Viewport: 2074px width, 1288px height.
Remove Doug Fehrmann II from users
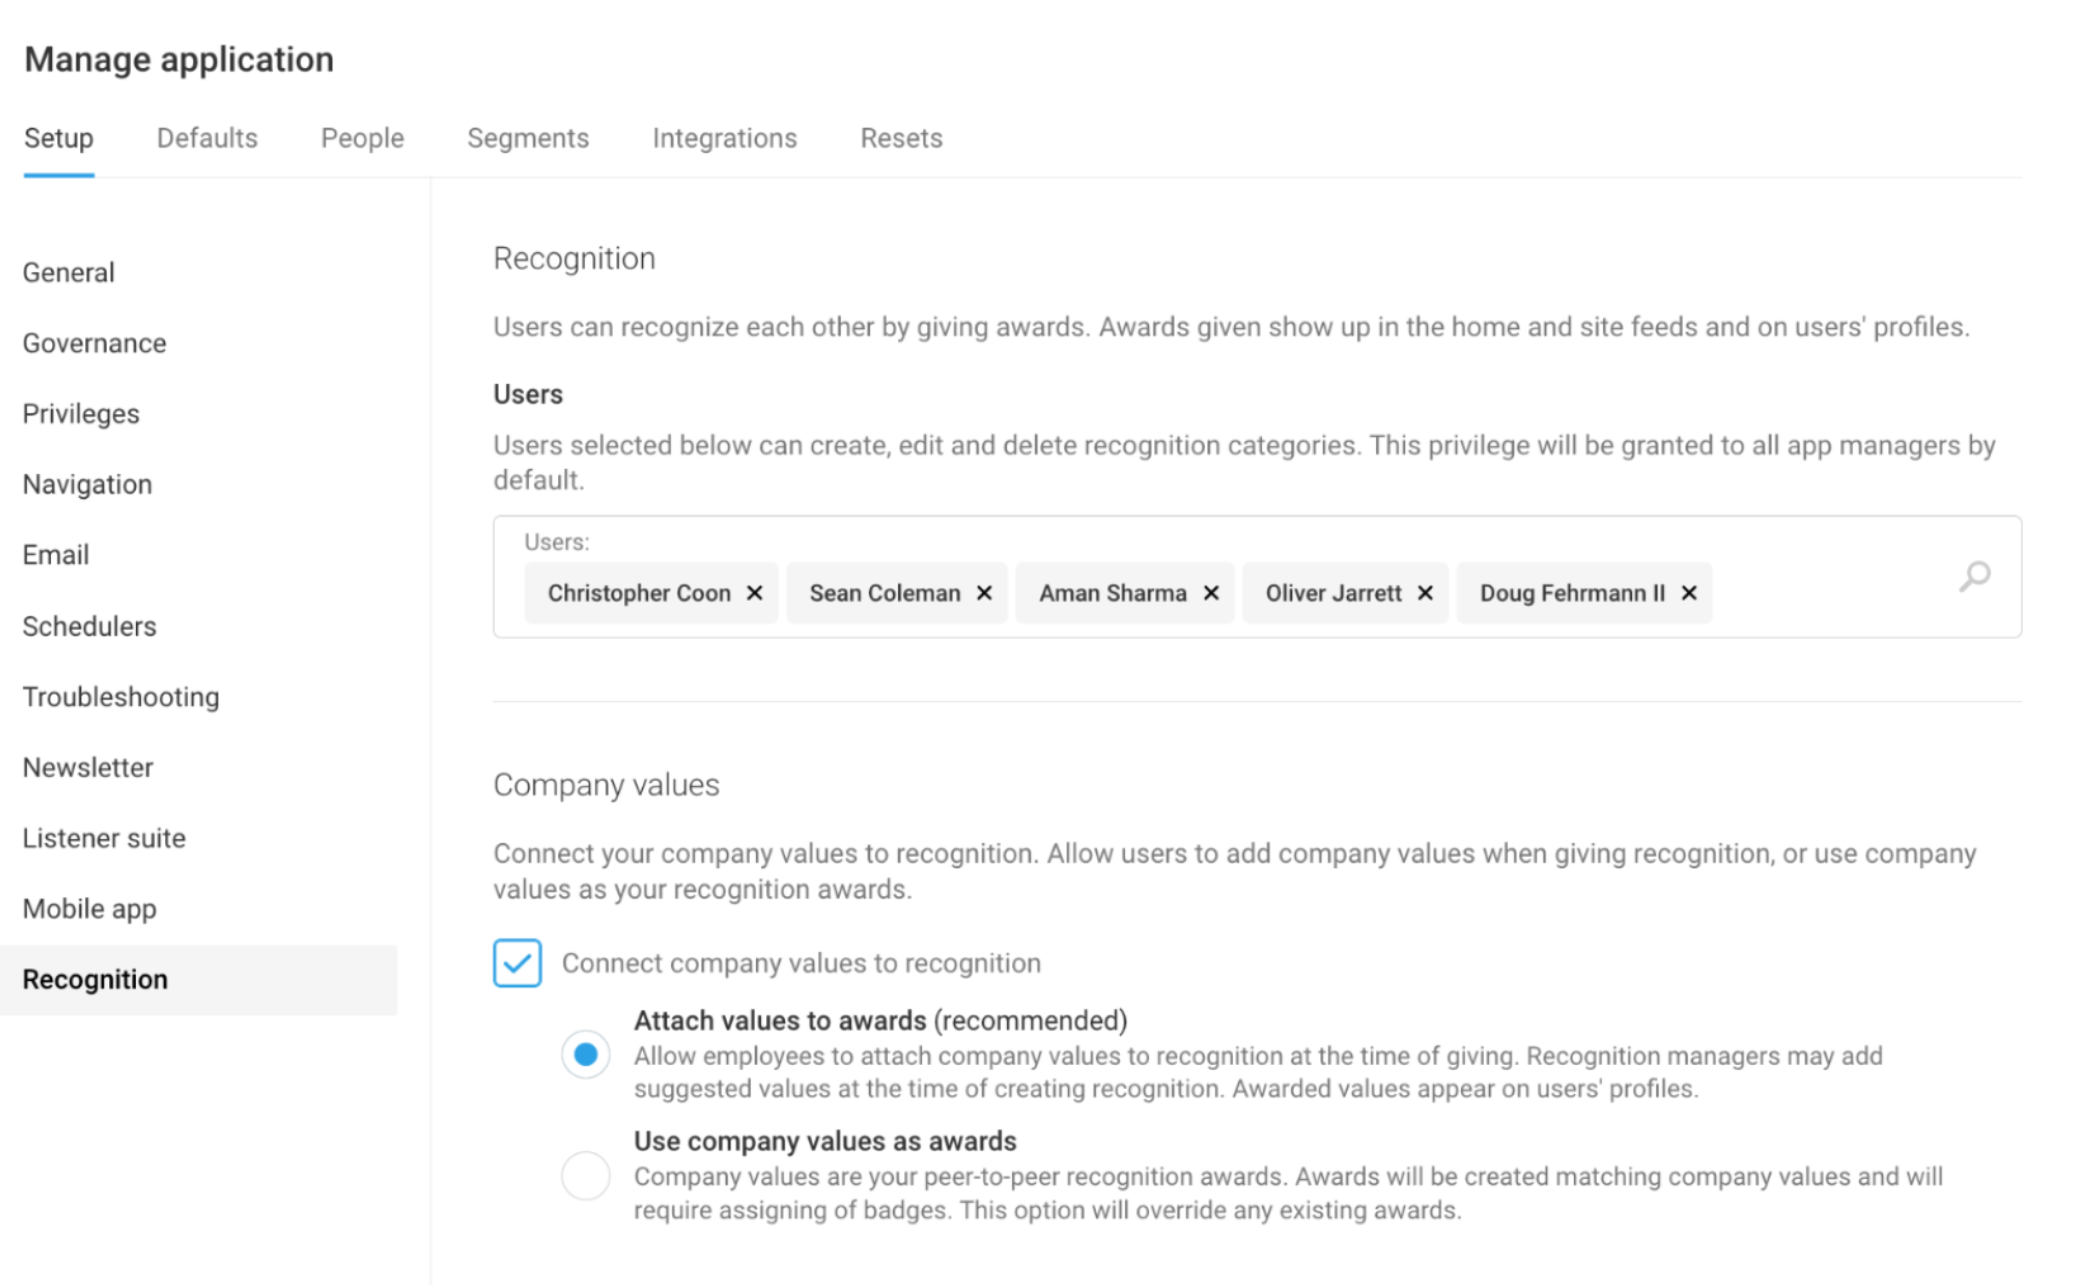1689,593
